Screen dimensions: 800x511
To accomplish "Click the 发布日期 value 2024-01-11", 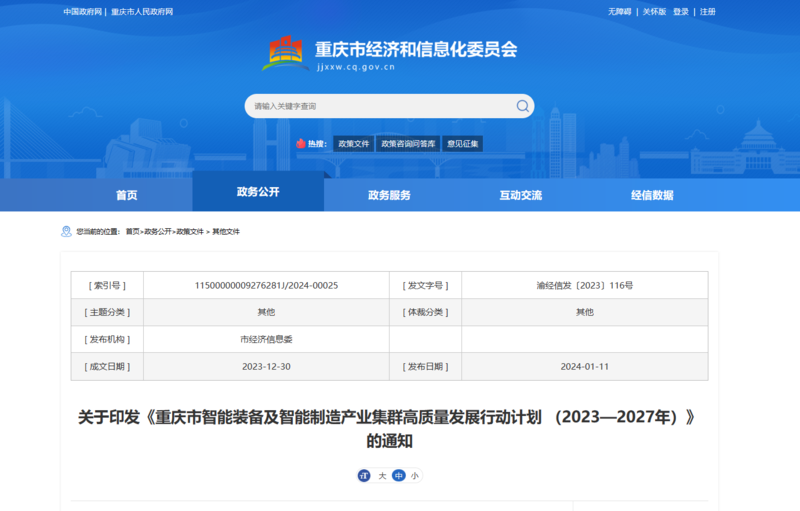I will click(x=585, y=367).
